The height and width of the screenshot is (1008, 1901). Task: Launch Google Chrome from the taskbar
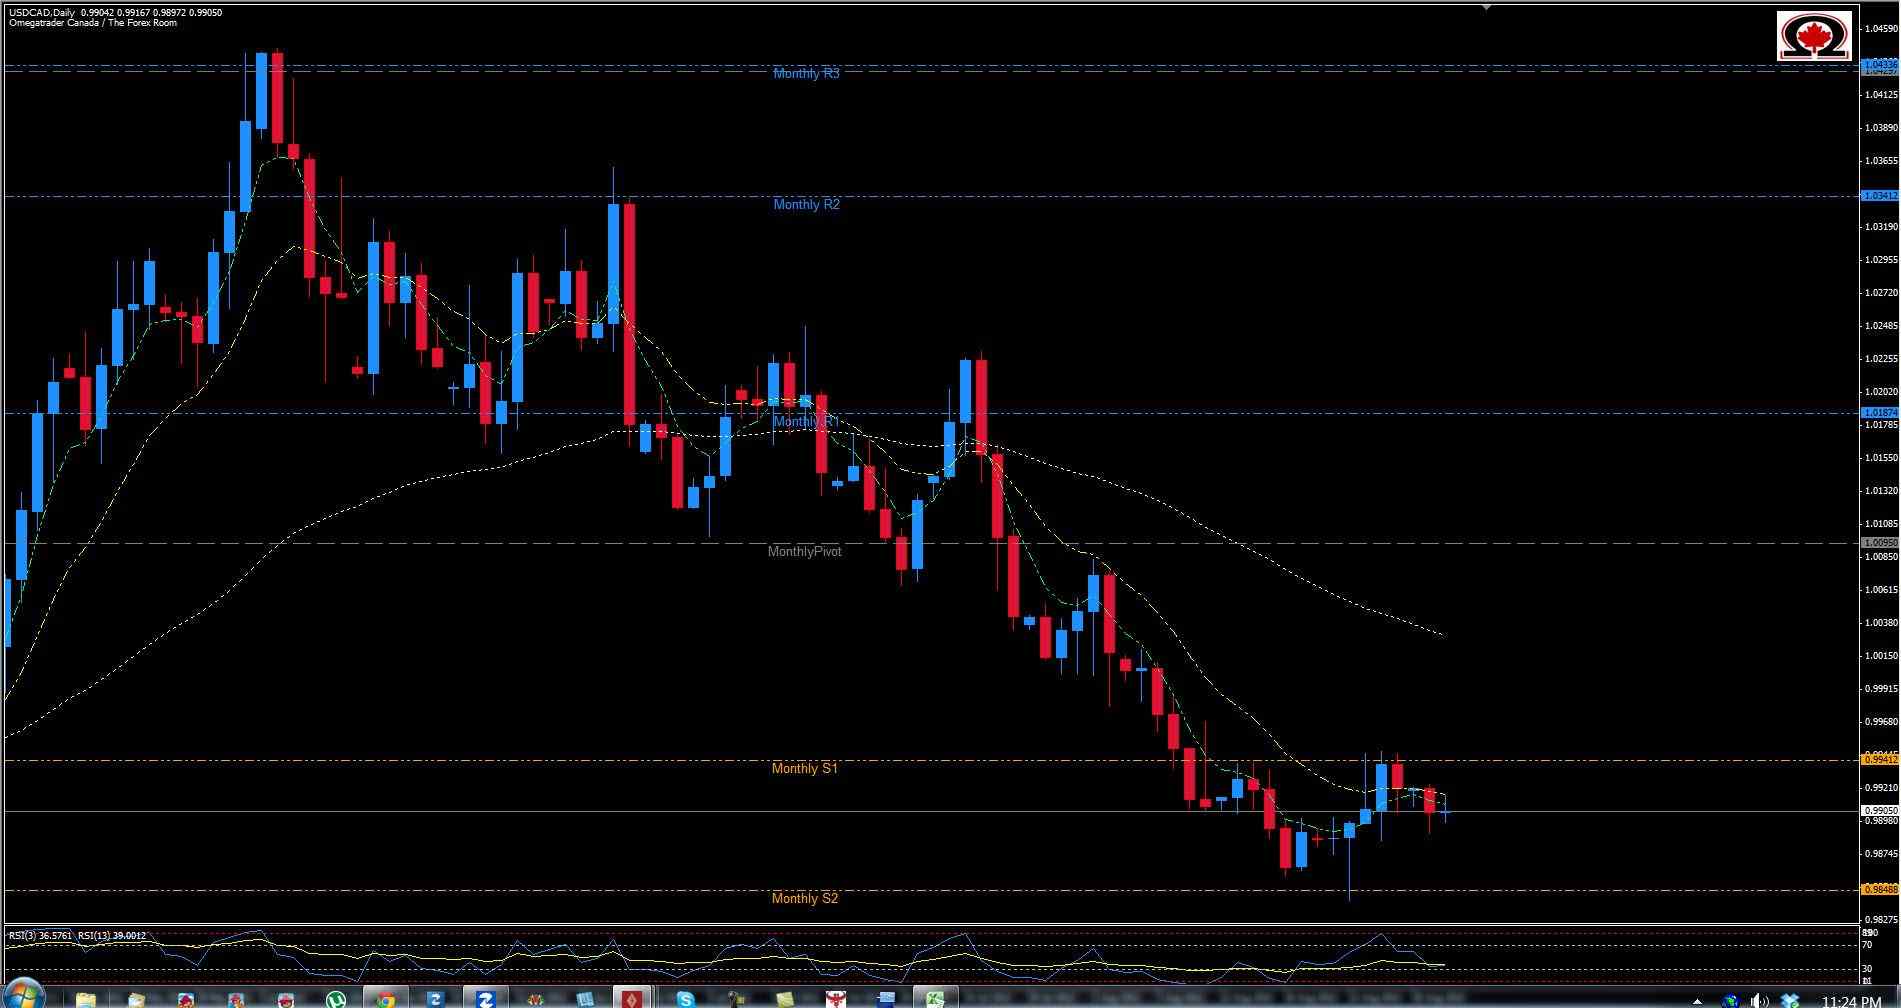coord(385,998)
